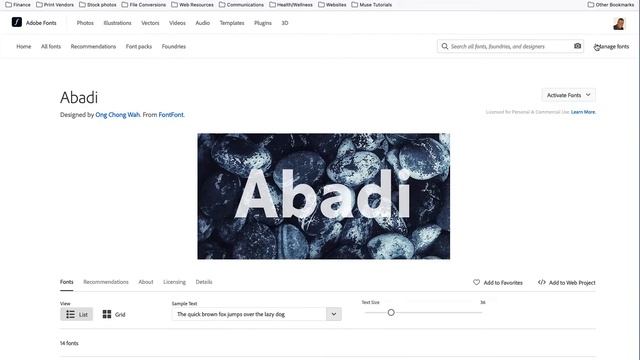
Task: Open the Websites bookmark folder
Action: pos(332,5)
